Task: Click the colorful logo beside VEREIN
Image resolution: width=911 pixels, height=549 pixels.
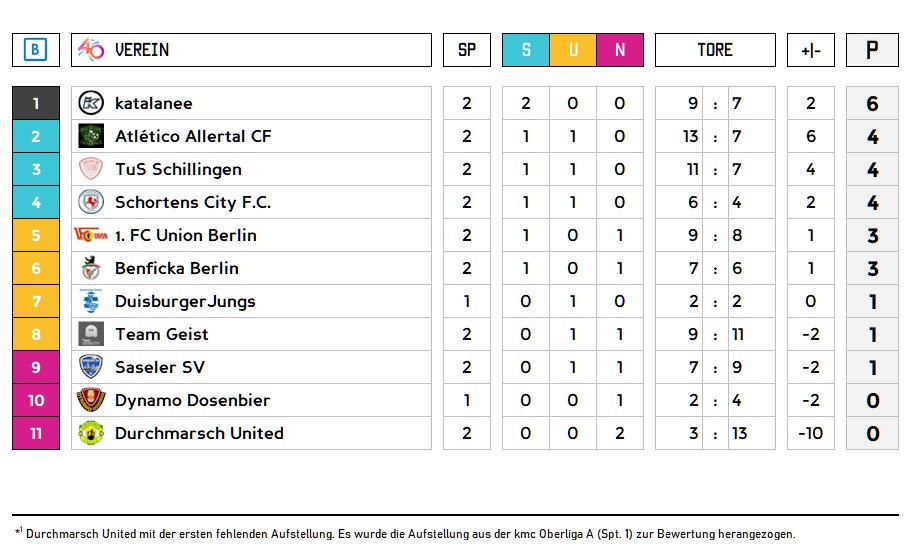Action: (91, 49)
